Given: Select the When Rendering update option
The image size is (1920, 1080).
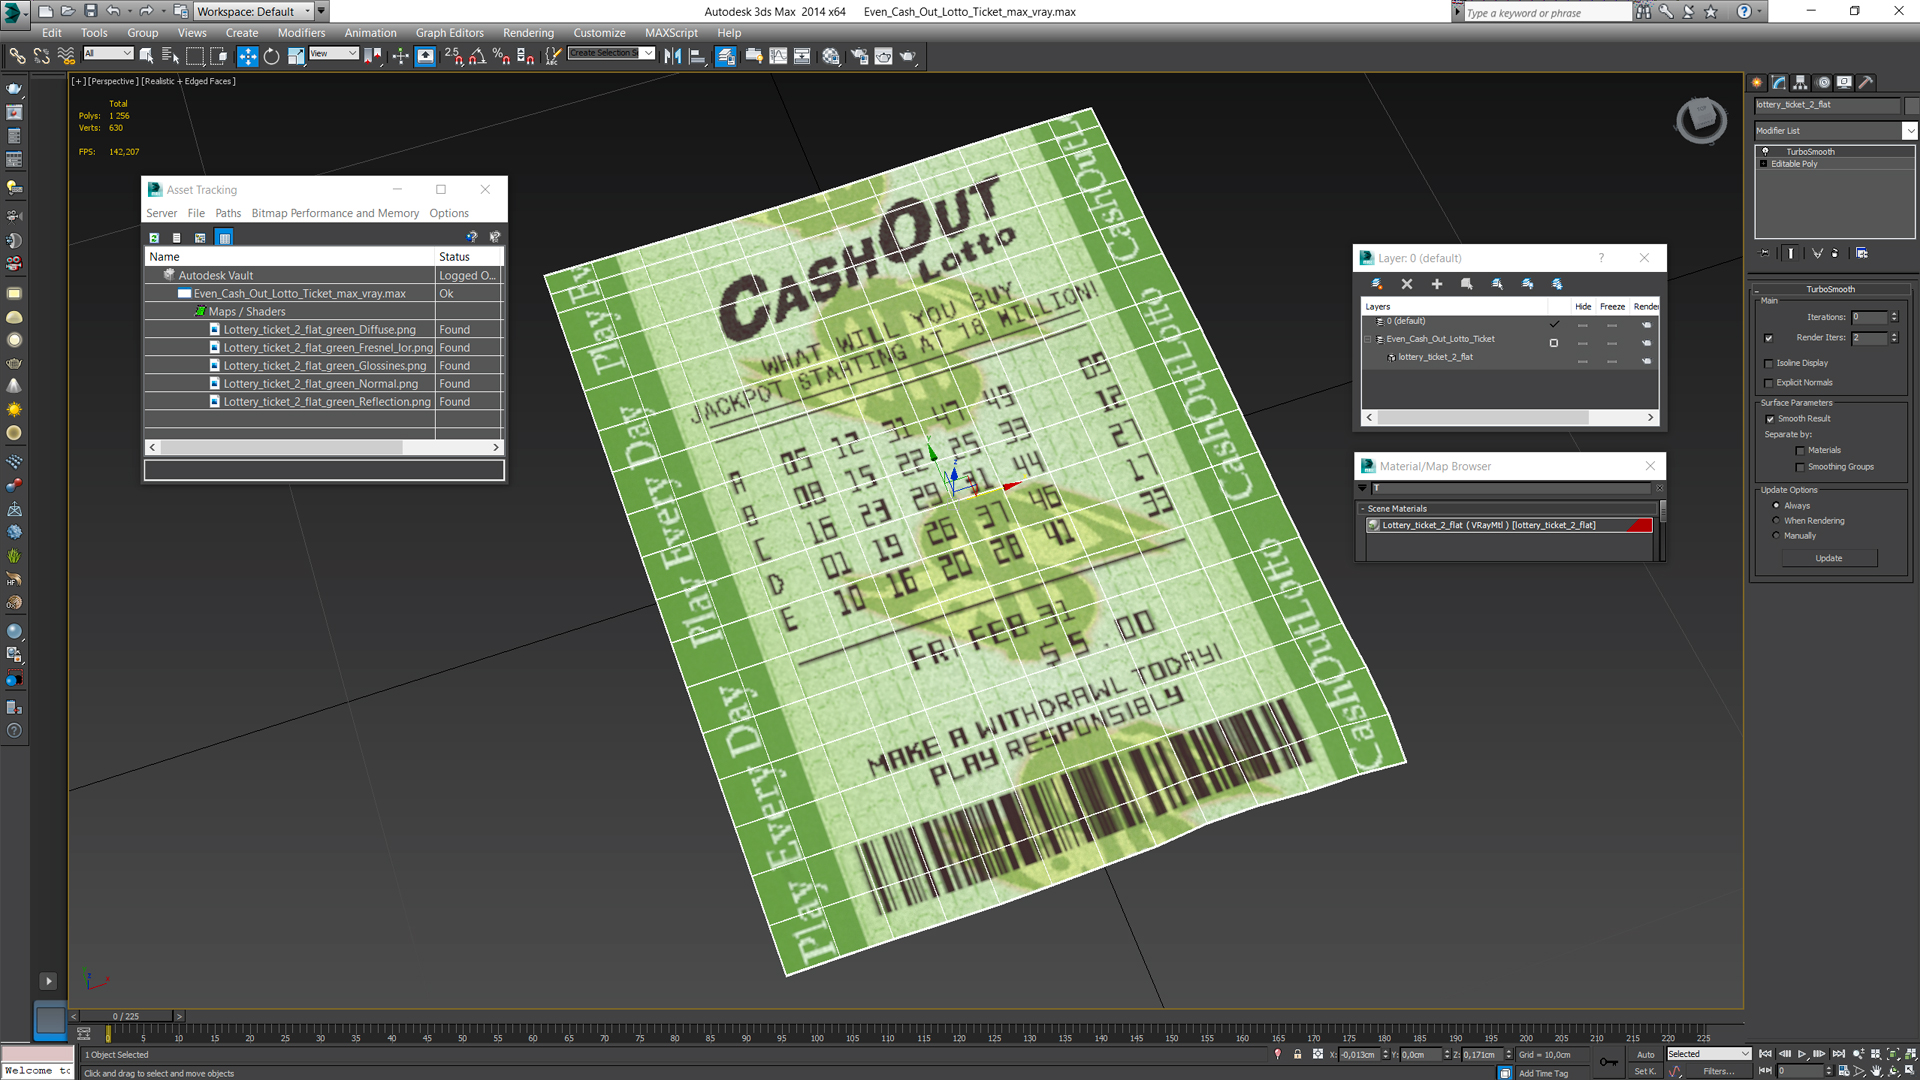Looking at the screenshot, I should click(x=1777, y=521).
